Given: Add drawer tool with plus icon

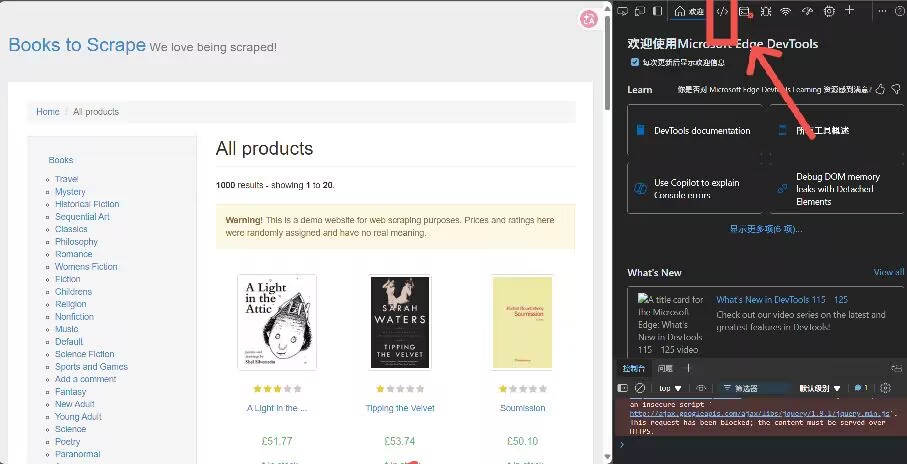Looking at the screenshot, I should [688, 368].
